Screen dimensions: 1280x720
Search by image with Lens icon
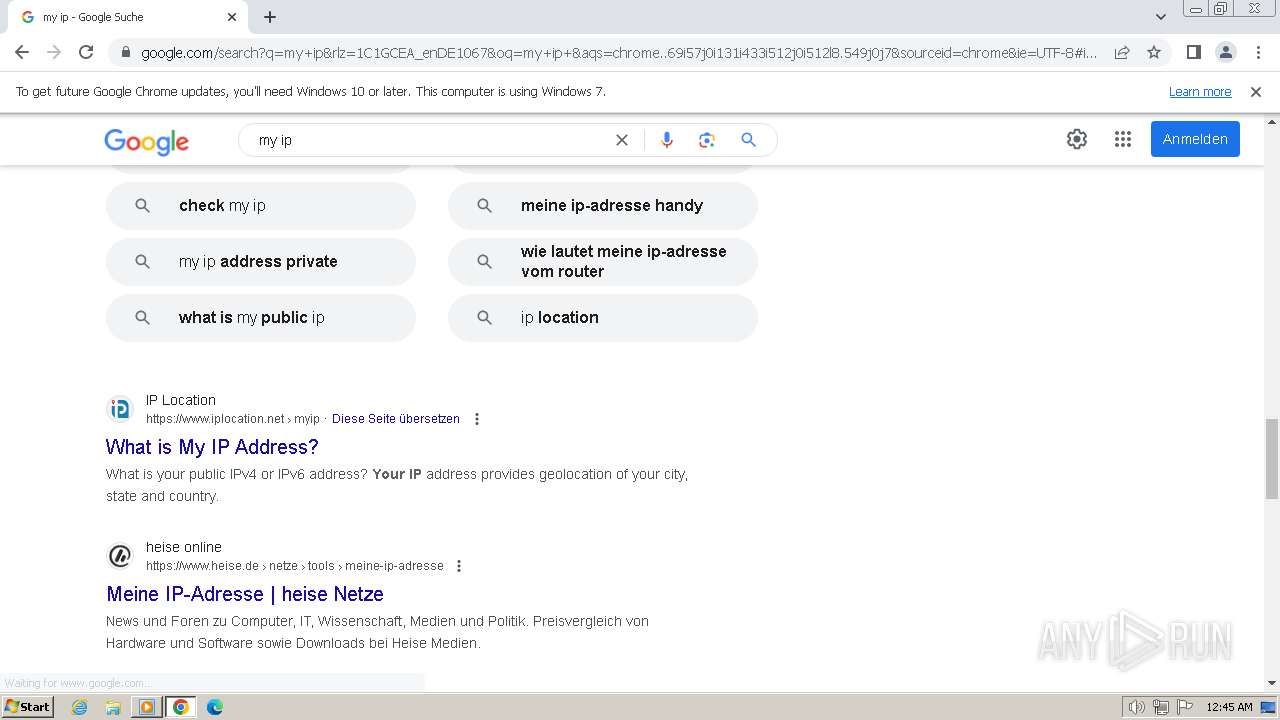[707, 140]
